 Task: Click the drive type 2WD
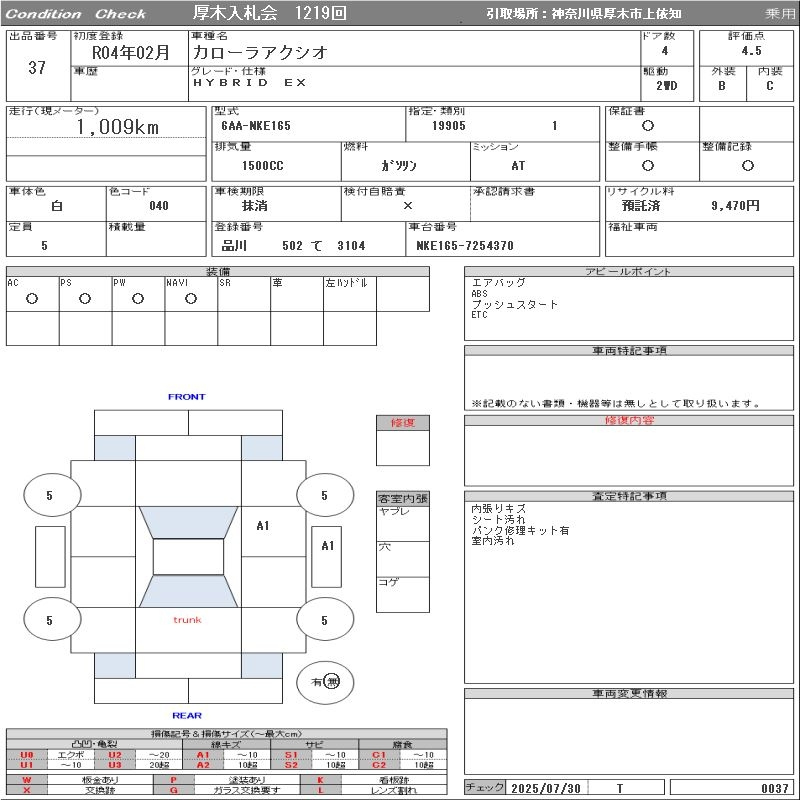[x=667, y=86]
